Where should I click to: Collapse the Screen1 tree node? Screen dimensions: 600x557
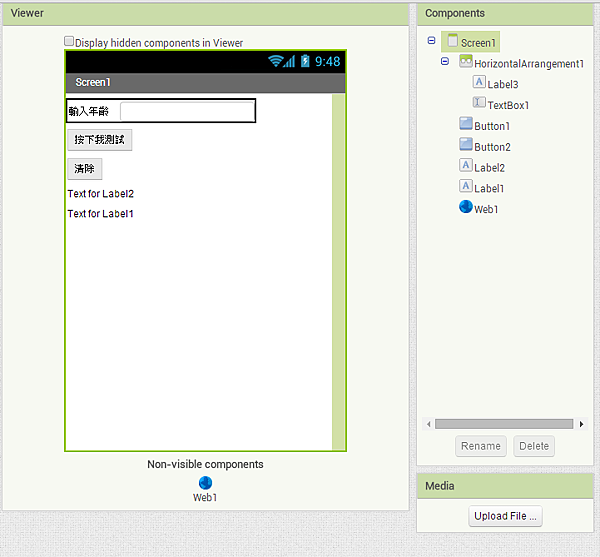pyautogui.click(x=431, y=41)
